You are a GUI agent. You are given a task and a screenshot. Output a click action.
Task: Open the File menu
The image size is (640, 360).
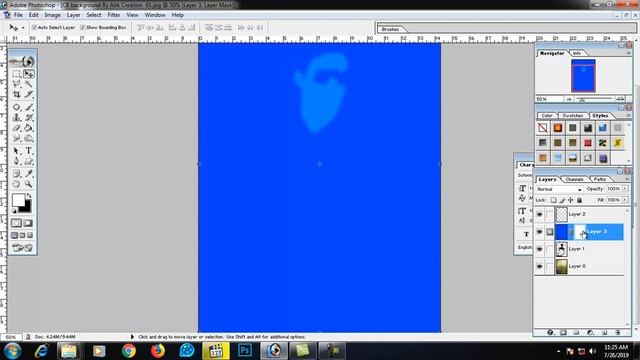pos(18,15)
